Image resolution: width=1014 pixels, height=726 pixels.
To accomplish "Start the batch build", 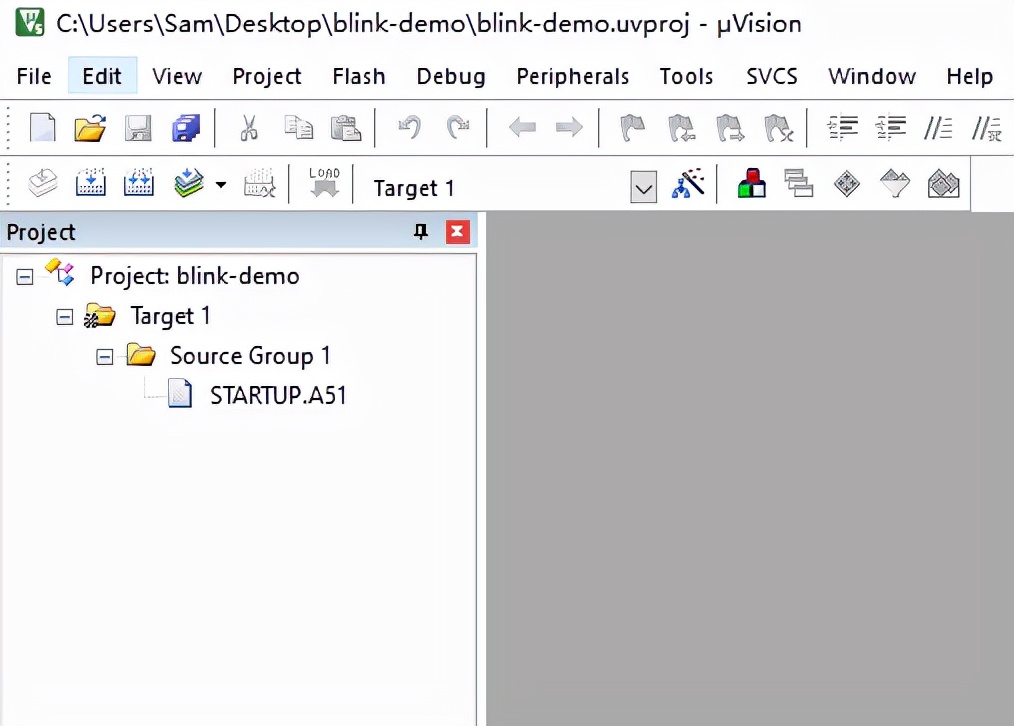I will click(x=188, y=183).
